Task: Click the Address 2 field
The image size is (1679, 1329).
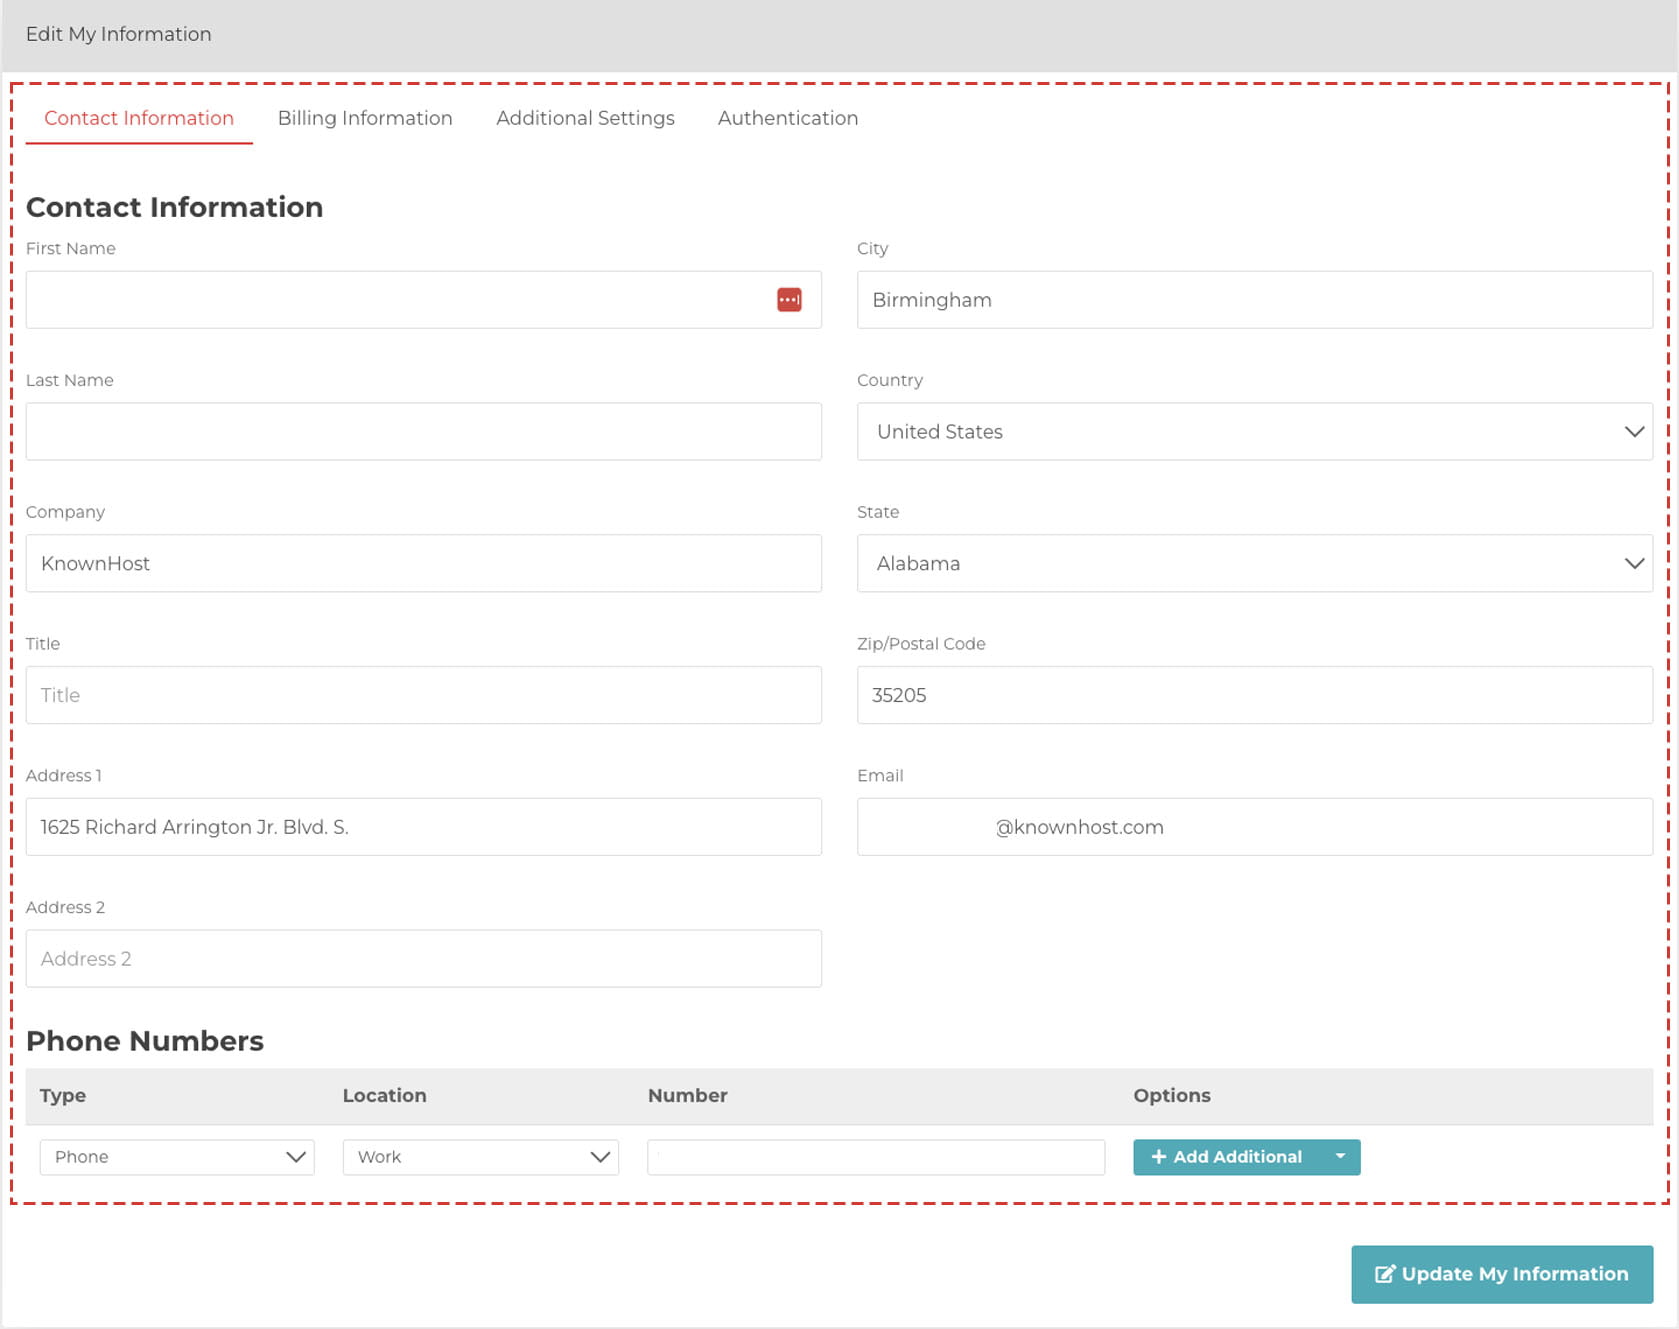Action: [424, 958]
